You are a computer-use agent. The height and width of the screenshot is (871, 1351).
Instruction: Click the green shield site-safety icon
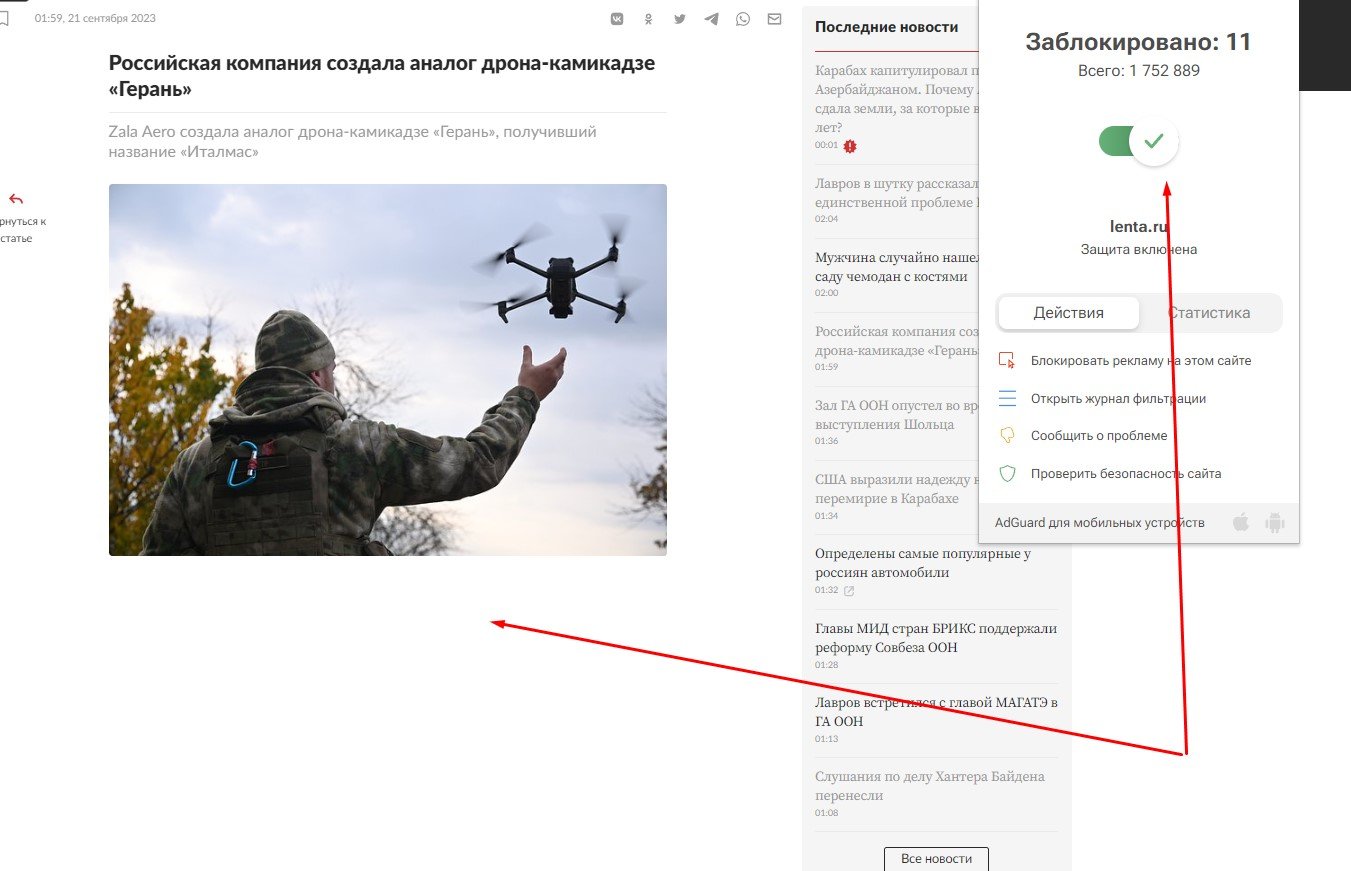click(1007, 473)
